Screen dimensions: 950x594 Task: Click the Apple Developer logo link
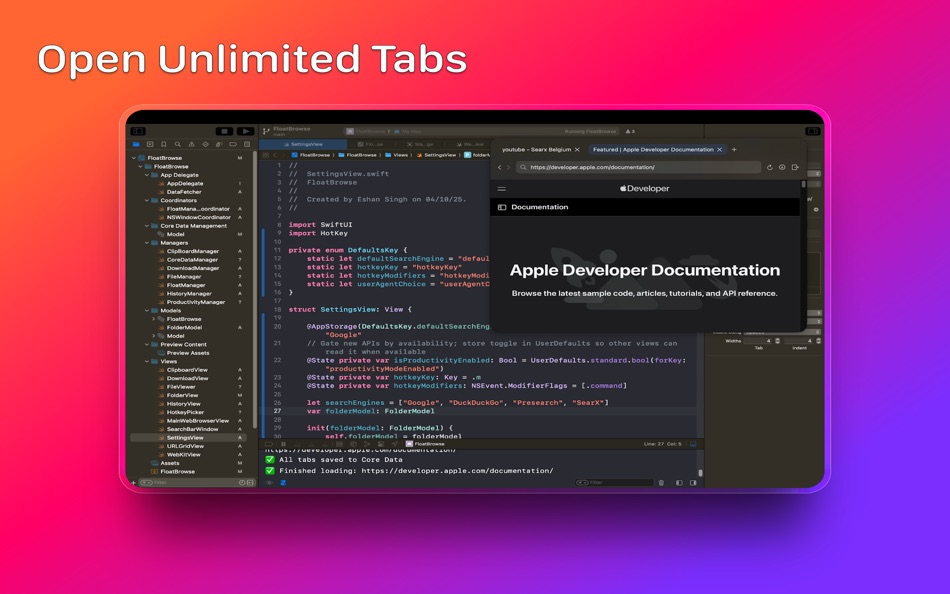coord(645,189)
